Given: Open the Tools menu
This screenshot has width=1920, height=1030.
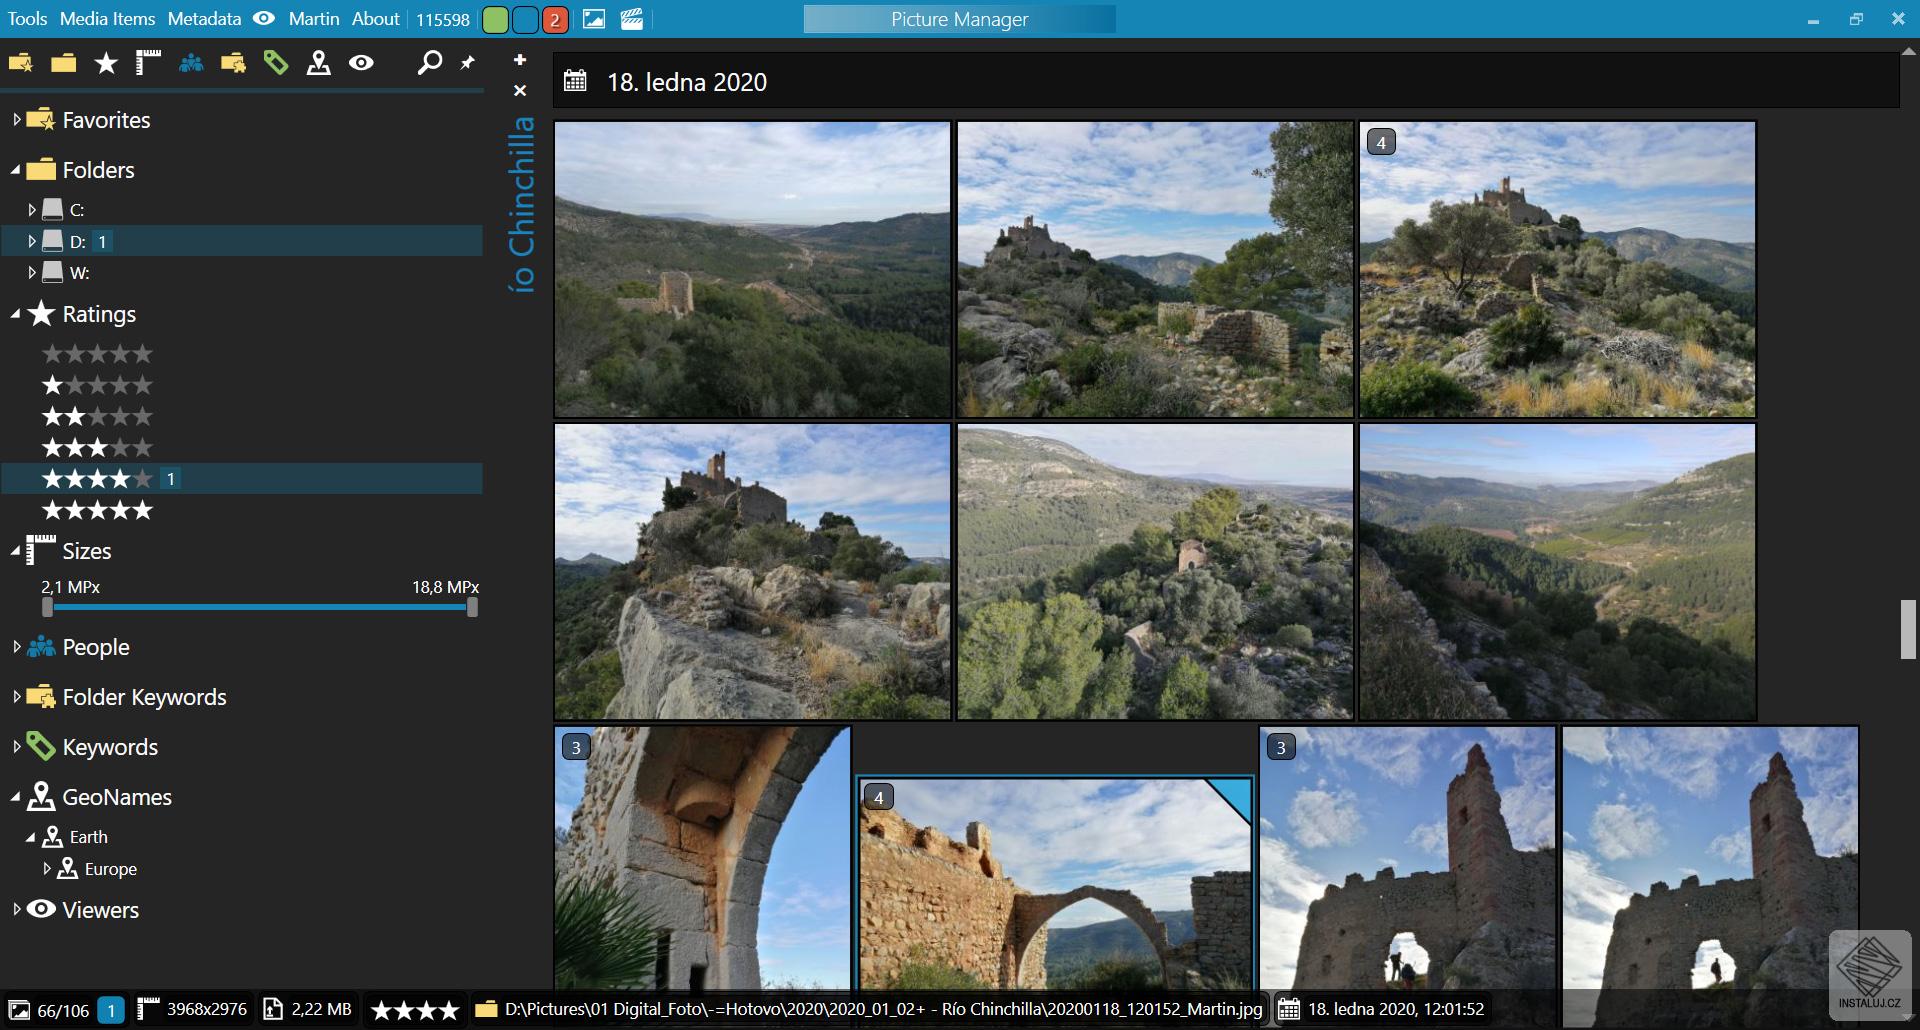Looking at the screenshot, I should pyautogui.click(x=27, y=18).
